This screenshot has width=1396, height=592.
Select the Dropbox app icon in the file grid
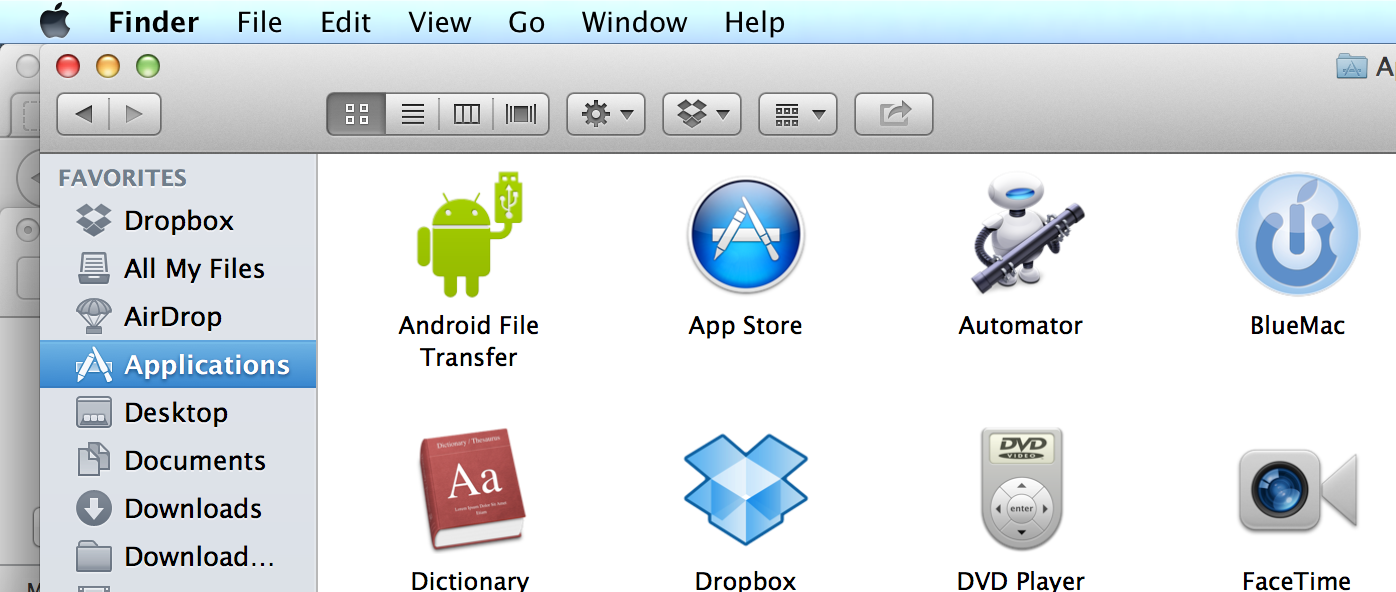point(746,490)
